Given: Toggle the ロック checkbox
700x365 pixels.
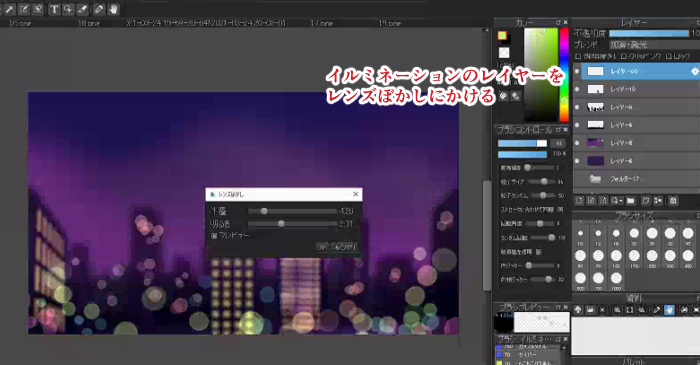Looking at the screenshot, I should click(668, 56).
